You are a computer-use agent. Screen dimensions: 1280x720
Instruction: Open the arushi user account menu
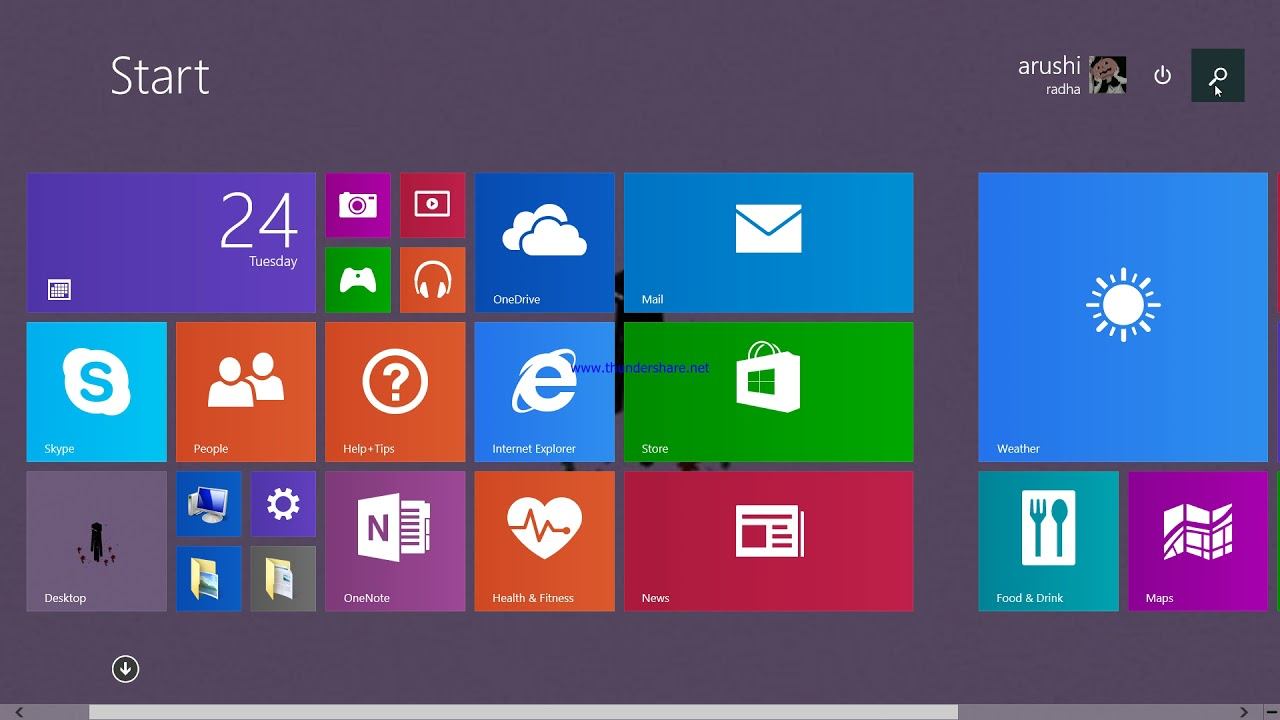click(1072, 75)
